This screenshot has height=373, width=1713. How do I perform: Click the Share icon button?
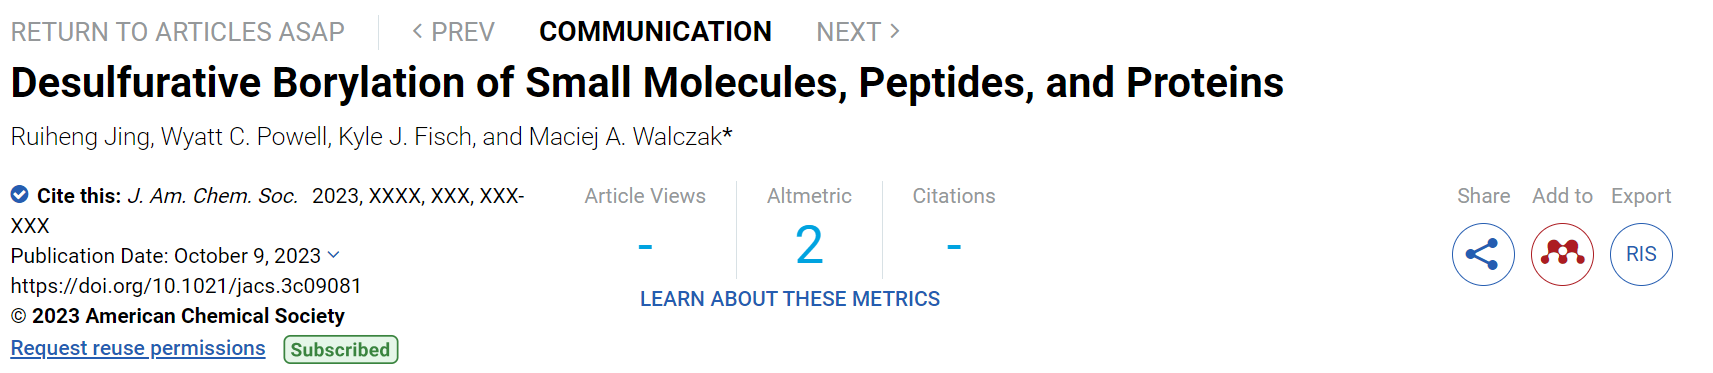pyautogui.click(x=1483, y=254)
